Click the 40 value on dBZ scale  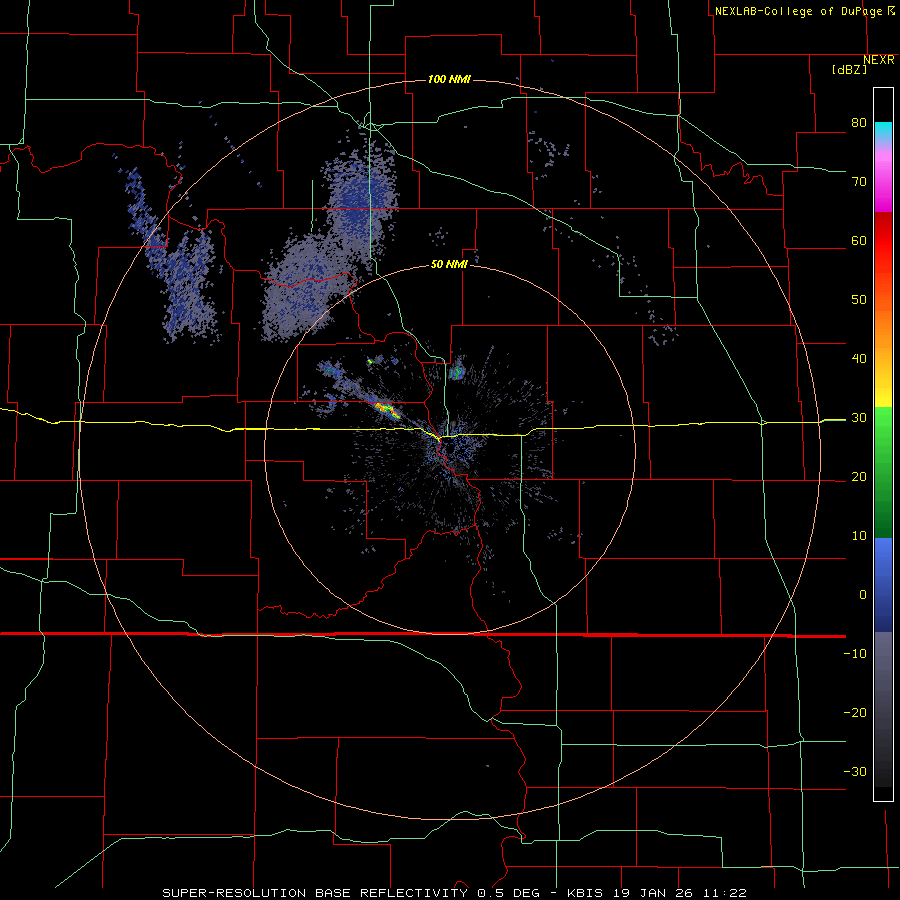click(859, 359)
